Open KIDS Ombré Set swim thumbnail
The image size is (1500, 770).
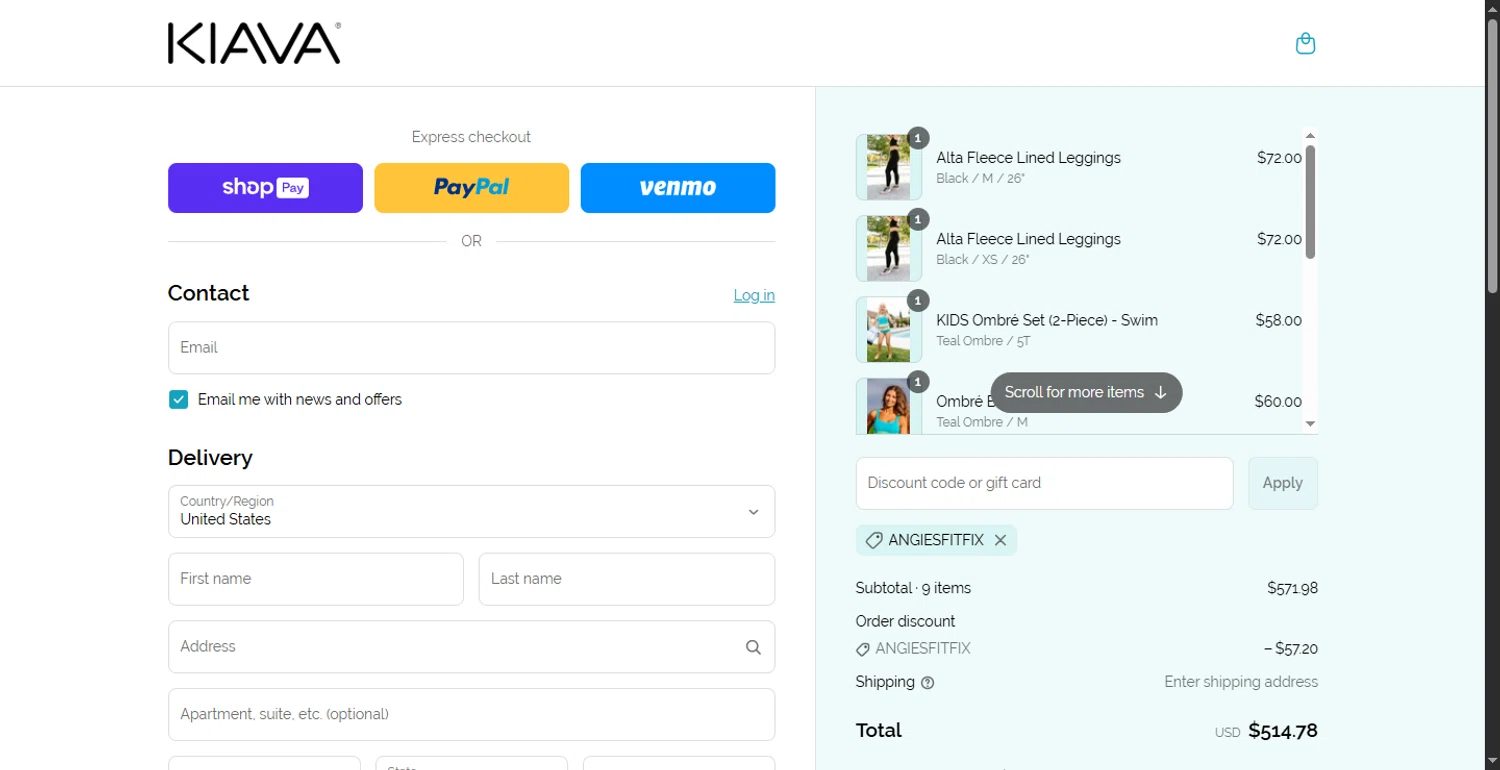[x=888, y=329]
